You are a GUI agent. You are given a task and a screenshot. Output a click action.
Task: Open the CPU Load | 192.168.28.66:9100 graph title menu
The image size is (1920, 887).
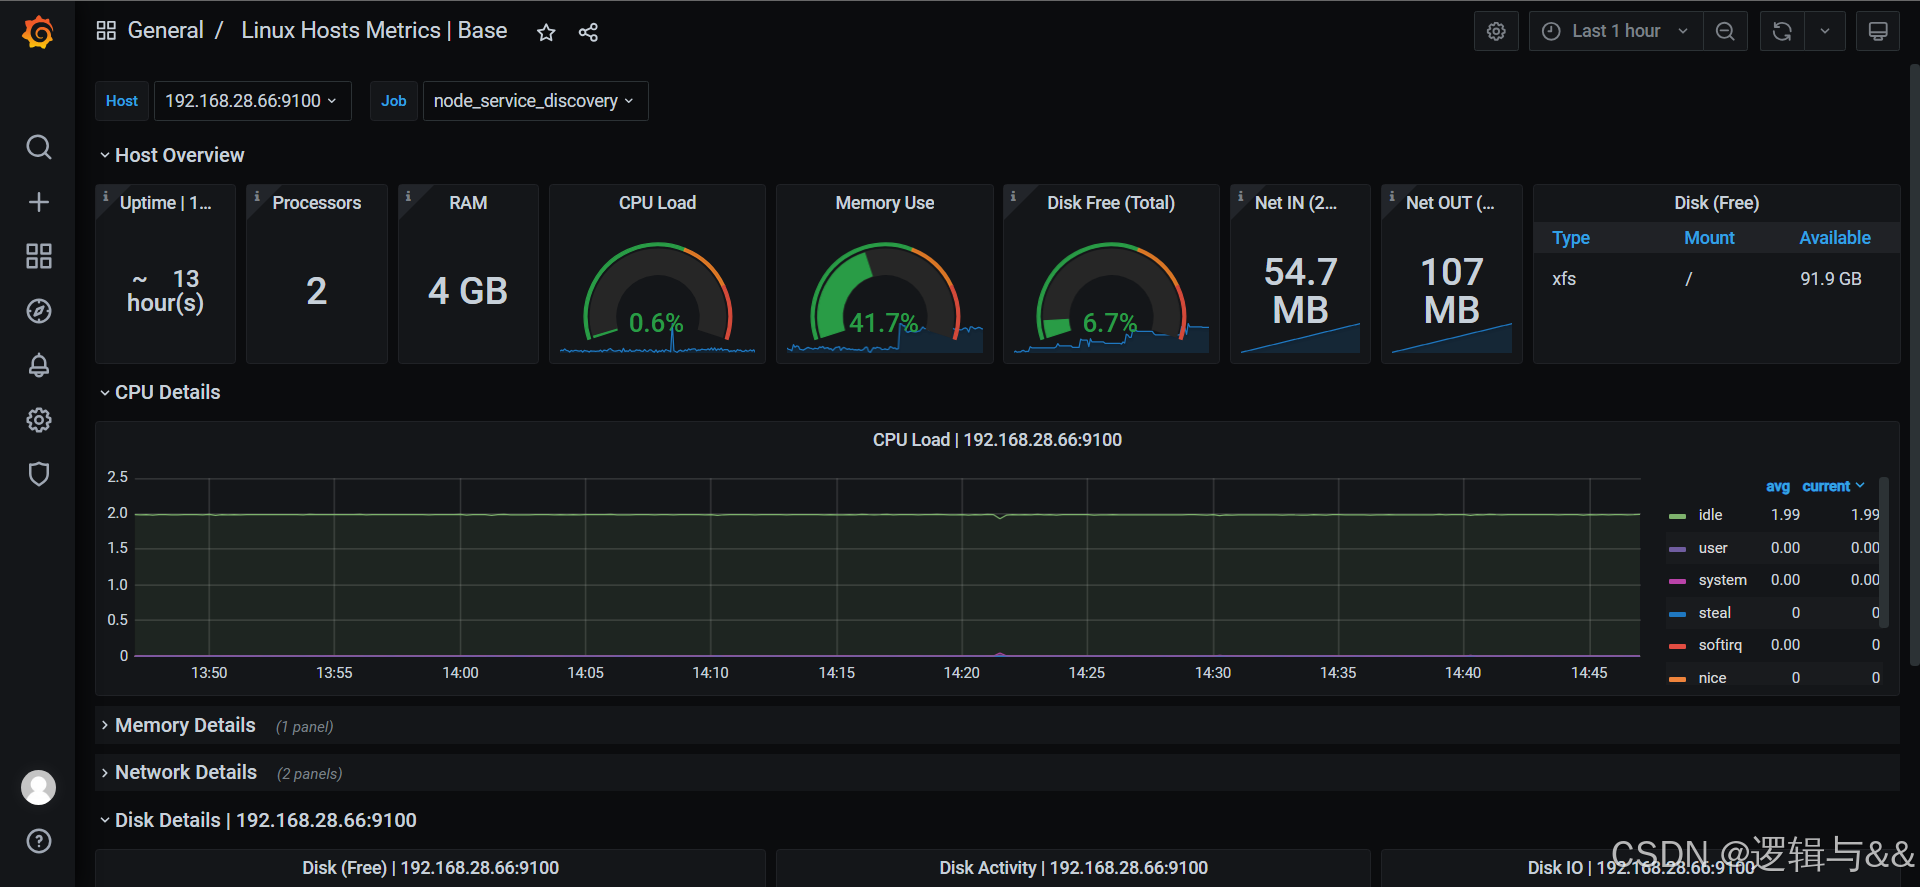click(997, 440)
